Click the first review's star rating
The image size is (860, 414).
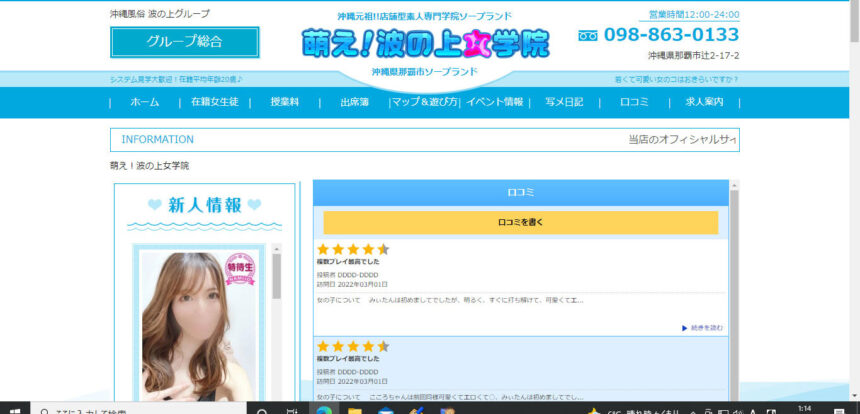click(x=353, y=249)
